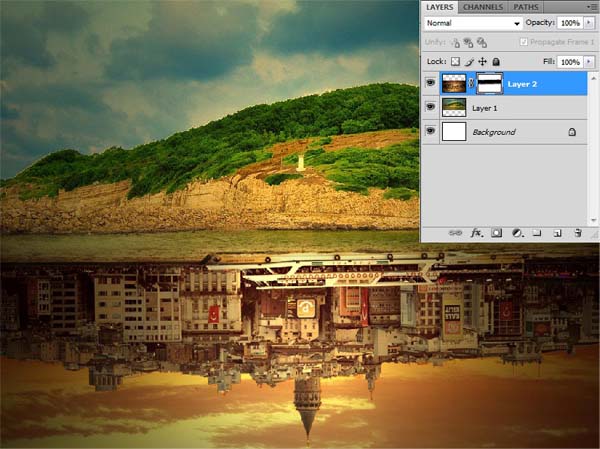Open the Normal blend mode dropdown
The width and height of the screenshot is (600, 449).
pyautogui.click(x=473, y=23)
